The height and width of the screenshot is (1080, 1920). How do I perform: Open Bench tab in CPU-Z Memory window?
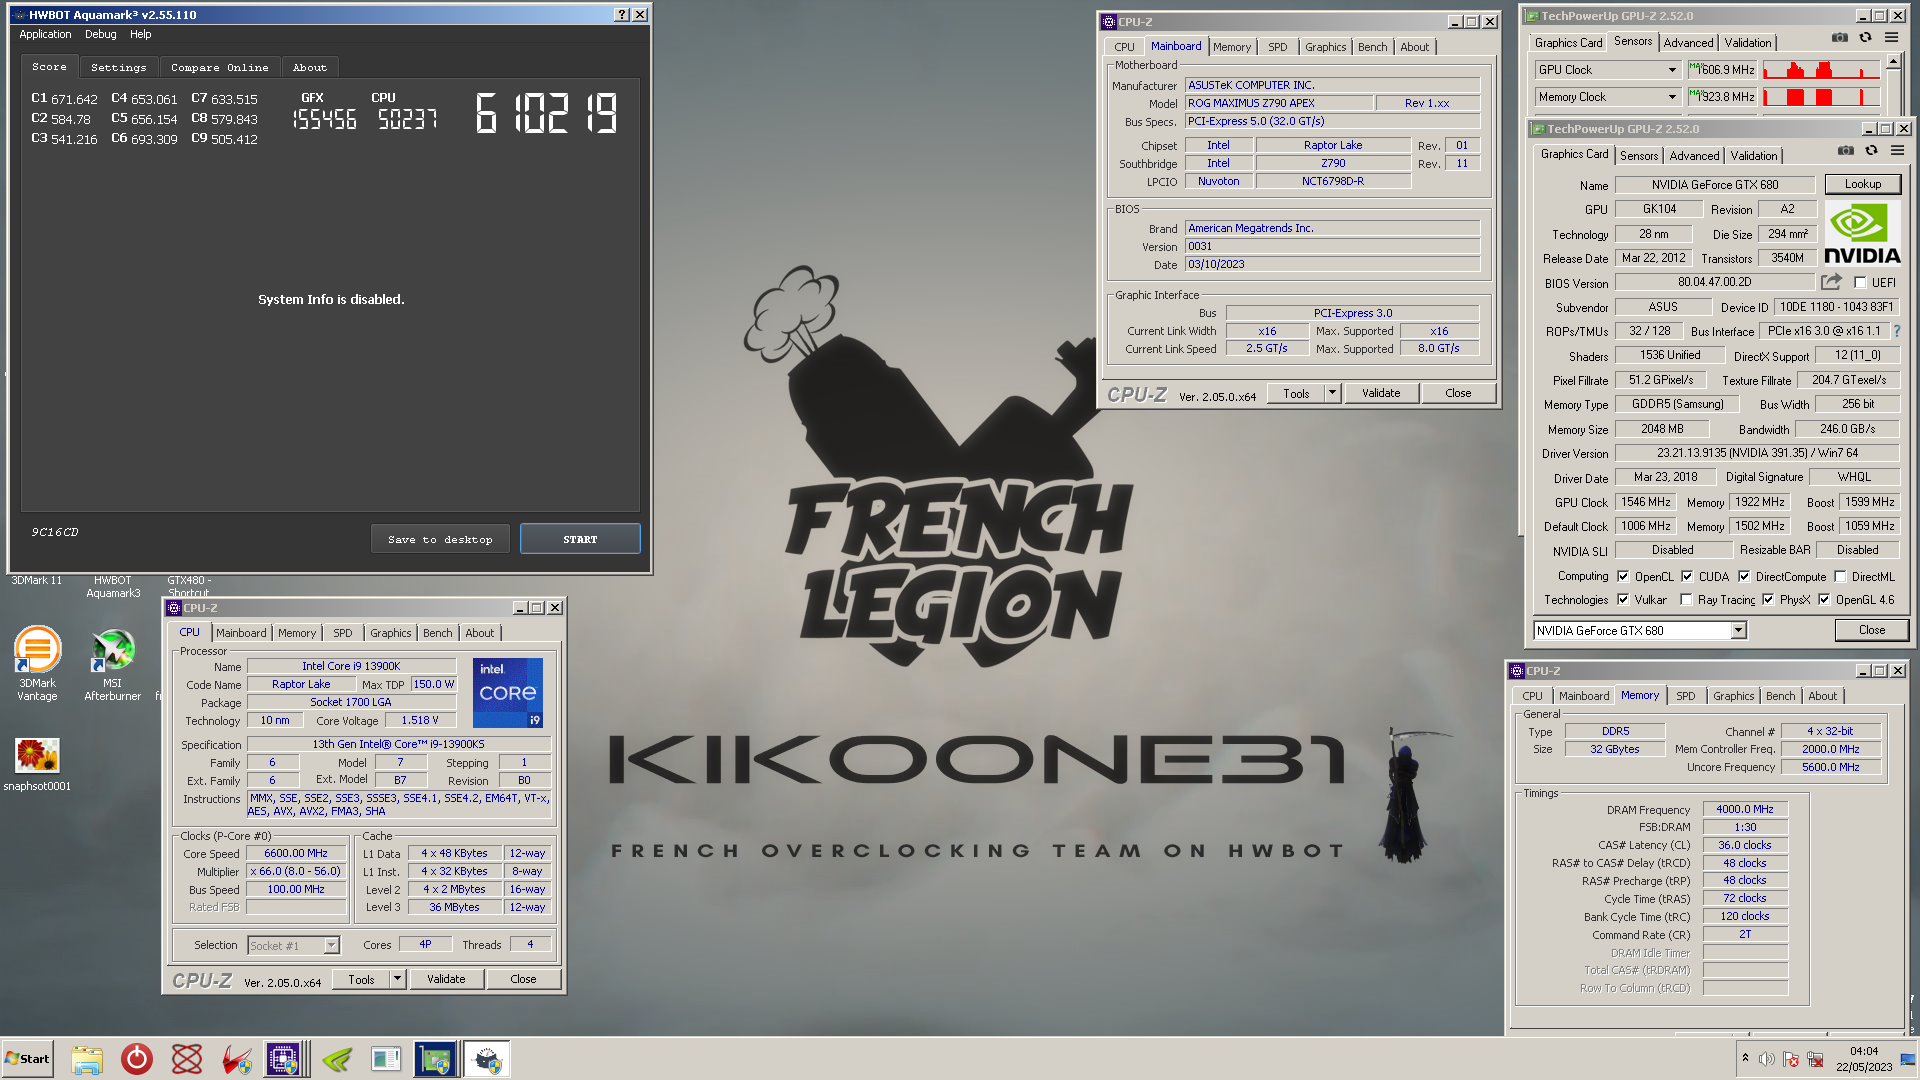tap(1780, 696)
